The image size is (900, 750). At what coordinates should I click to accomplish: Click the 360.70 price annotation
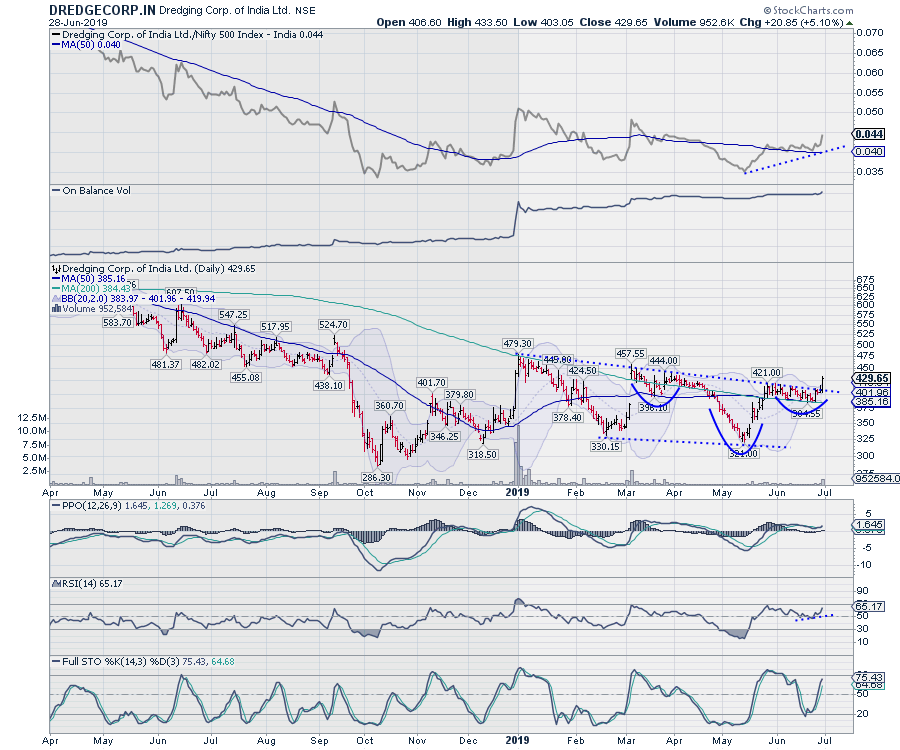(x=389, y=406)
